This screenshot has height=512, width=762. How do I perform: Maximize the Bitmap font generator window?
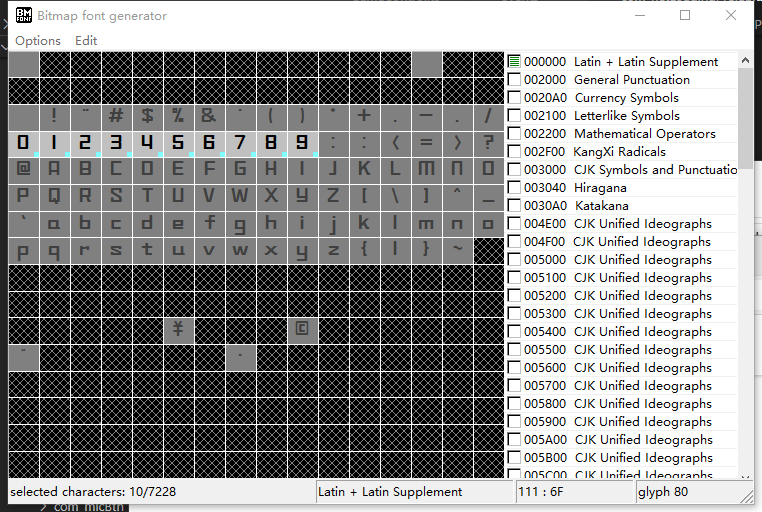685,16
